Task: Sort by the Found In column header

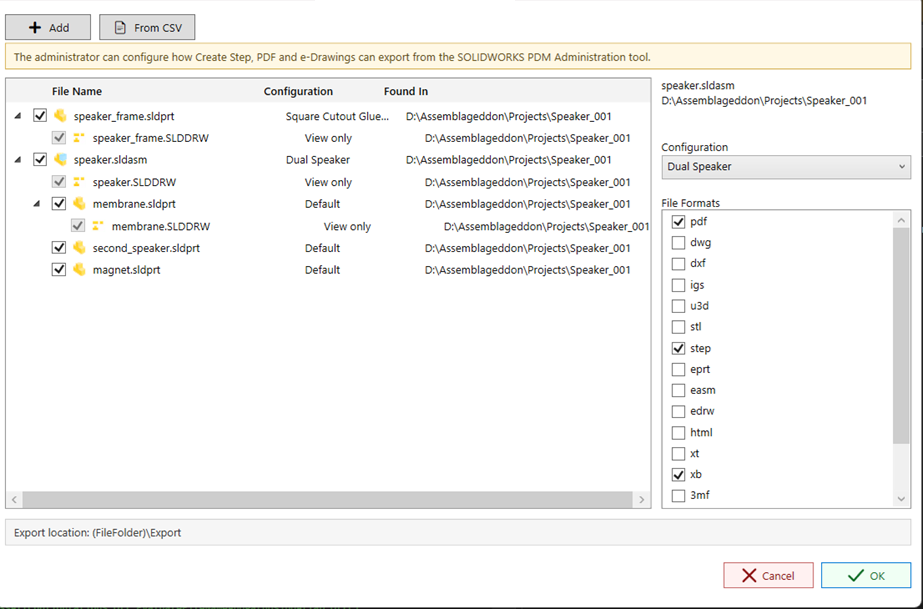Action: pyautogui.click(x=406, y=91)
